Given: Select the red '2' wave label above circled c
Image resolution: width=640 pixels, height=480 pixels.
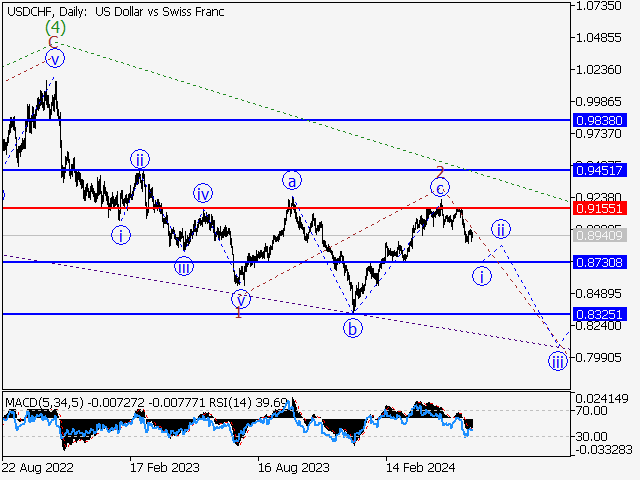Looking at the screenshot, I should click(440, 172).
